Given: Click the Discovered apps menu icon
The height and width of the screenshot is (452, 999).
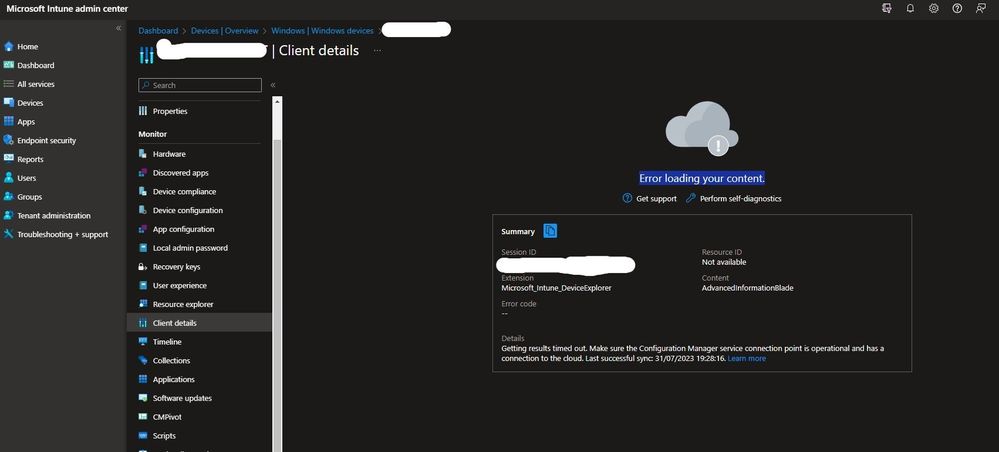Looking at the screenshot, I should [143, 173].
